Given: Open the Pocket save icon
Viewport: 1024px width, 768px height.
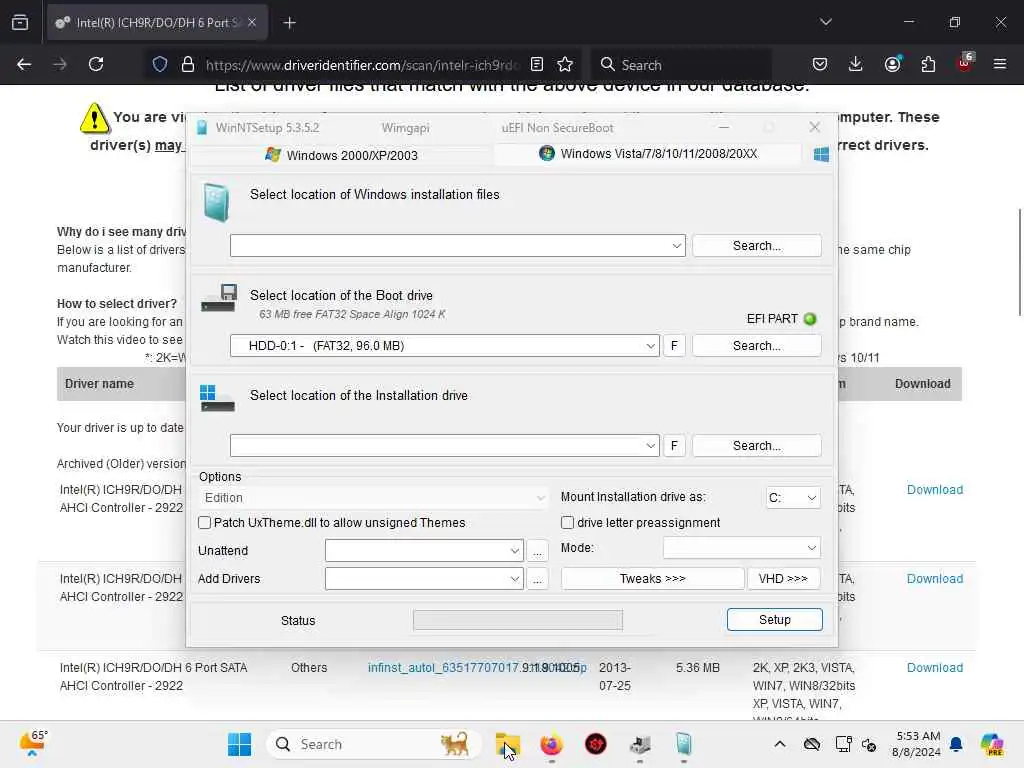Looking at the screenshot, I should point(820,64).
